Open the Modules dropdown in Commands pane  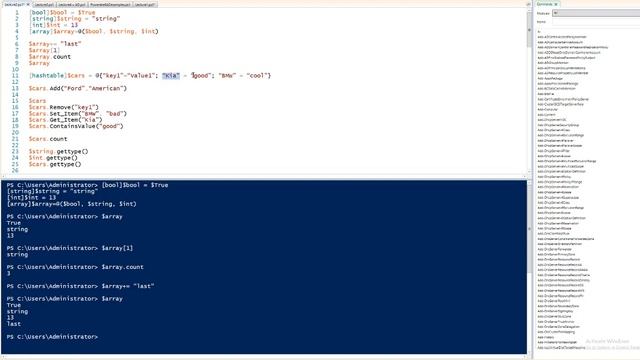(596, 13)
